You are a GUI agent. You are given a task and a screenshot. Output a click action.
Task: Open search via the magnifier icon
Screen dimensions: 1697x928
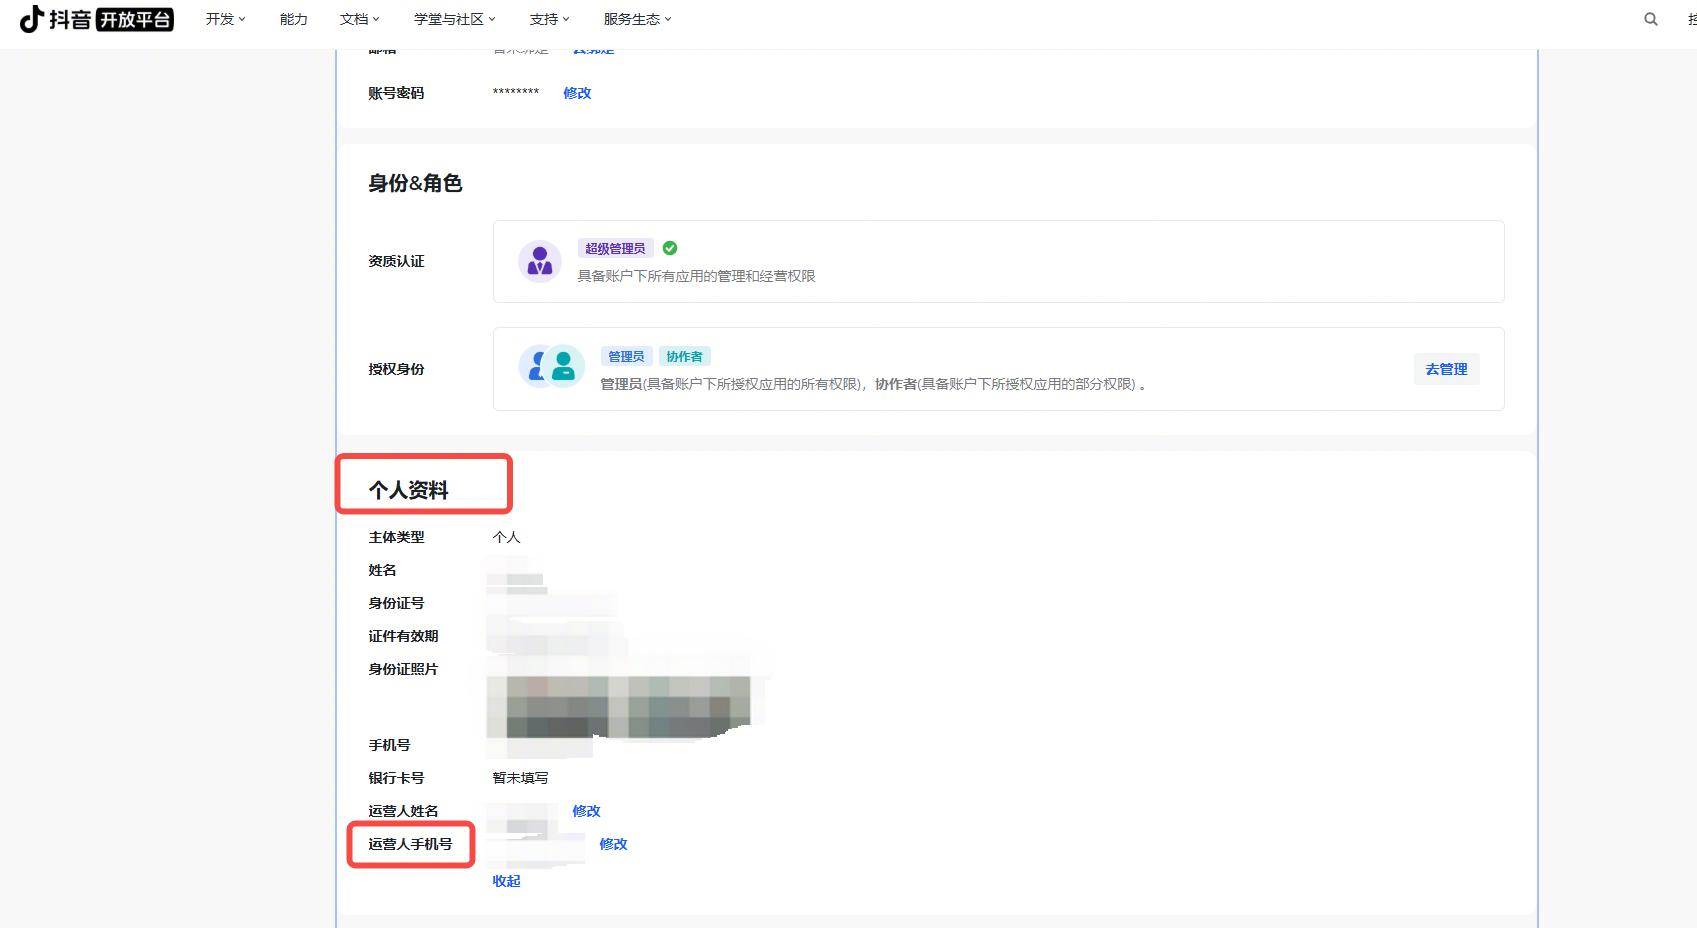click(x=1651, y=19)
